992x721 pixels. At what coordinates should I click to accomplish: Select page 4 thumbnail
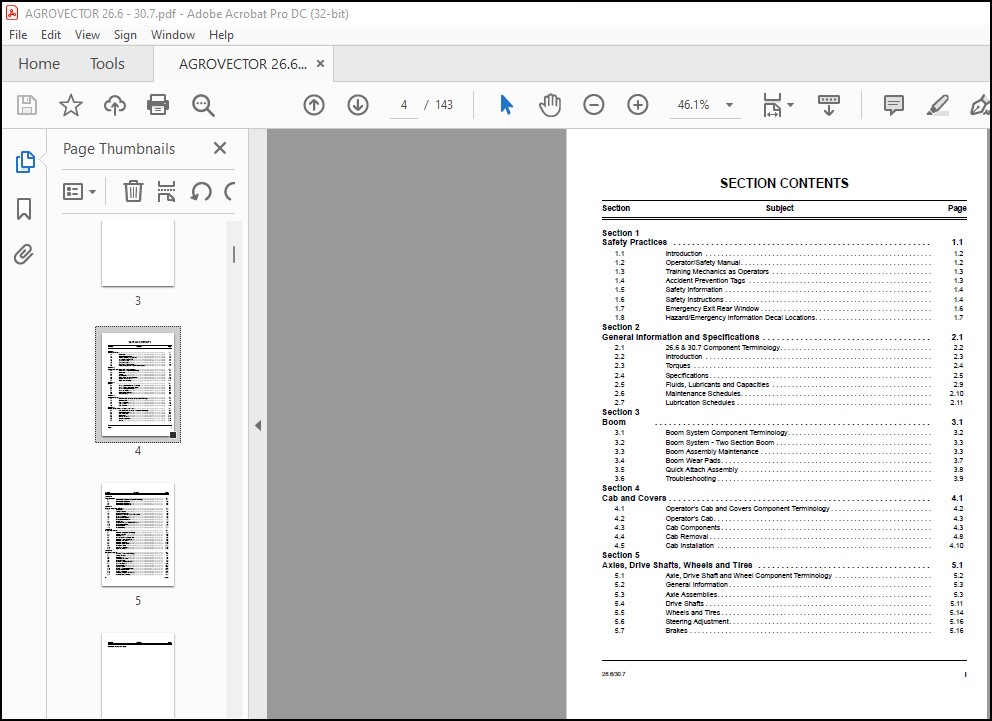click(138, 384)
